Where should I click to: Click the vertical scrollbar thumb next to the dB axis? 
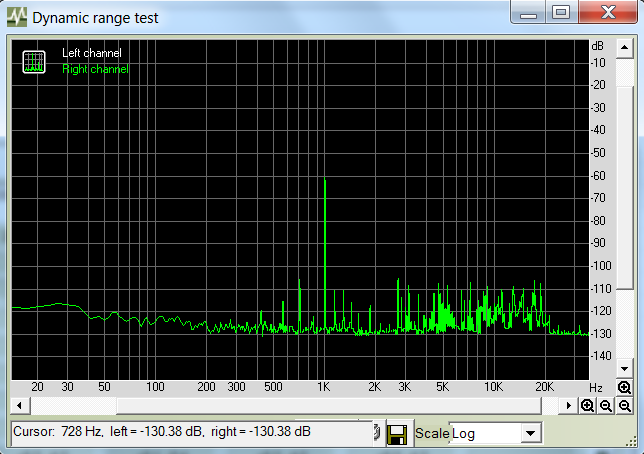[625, 187]
